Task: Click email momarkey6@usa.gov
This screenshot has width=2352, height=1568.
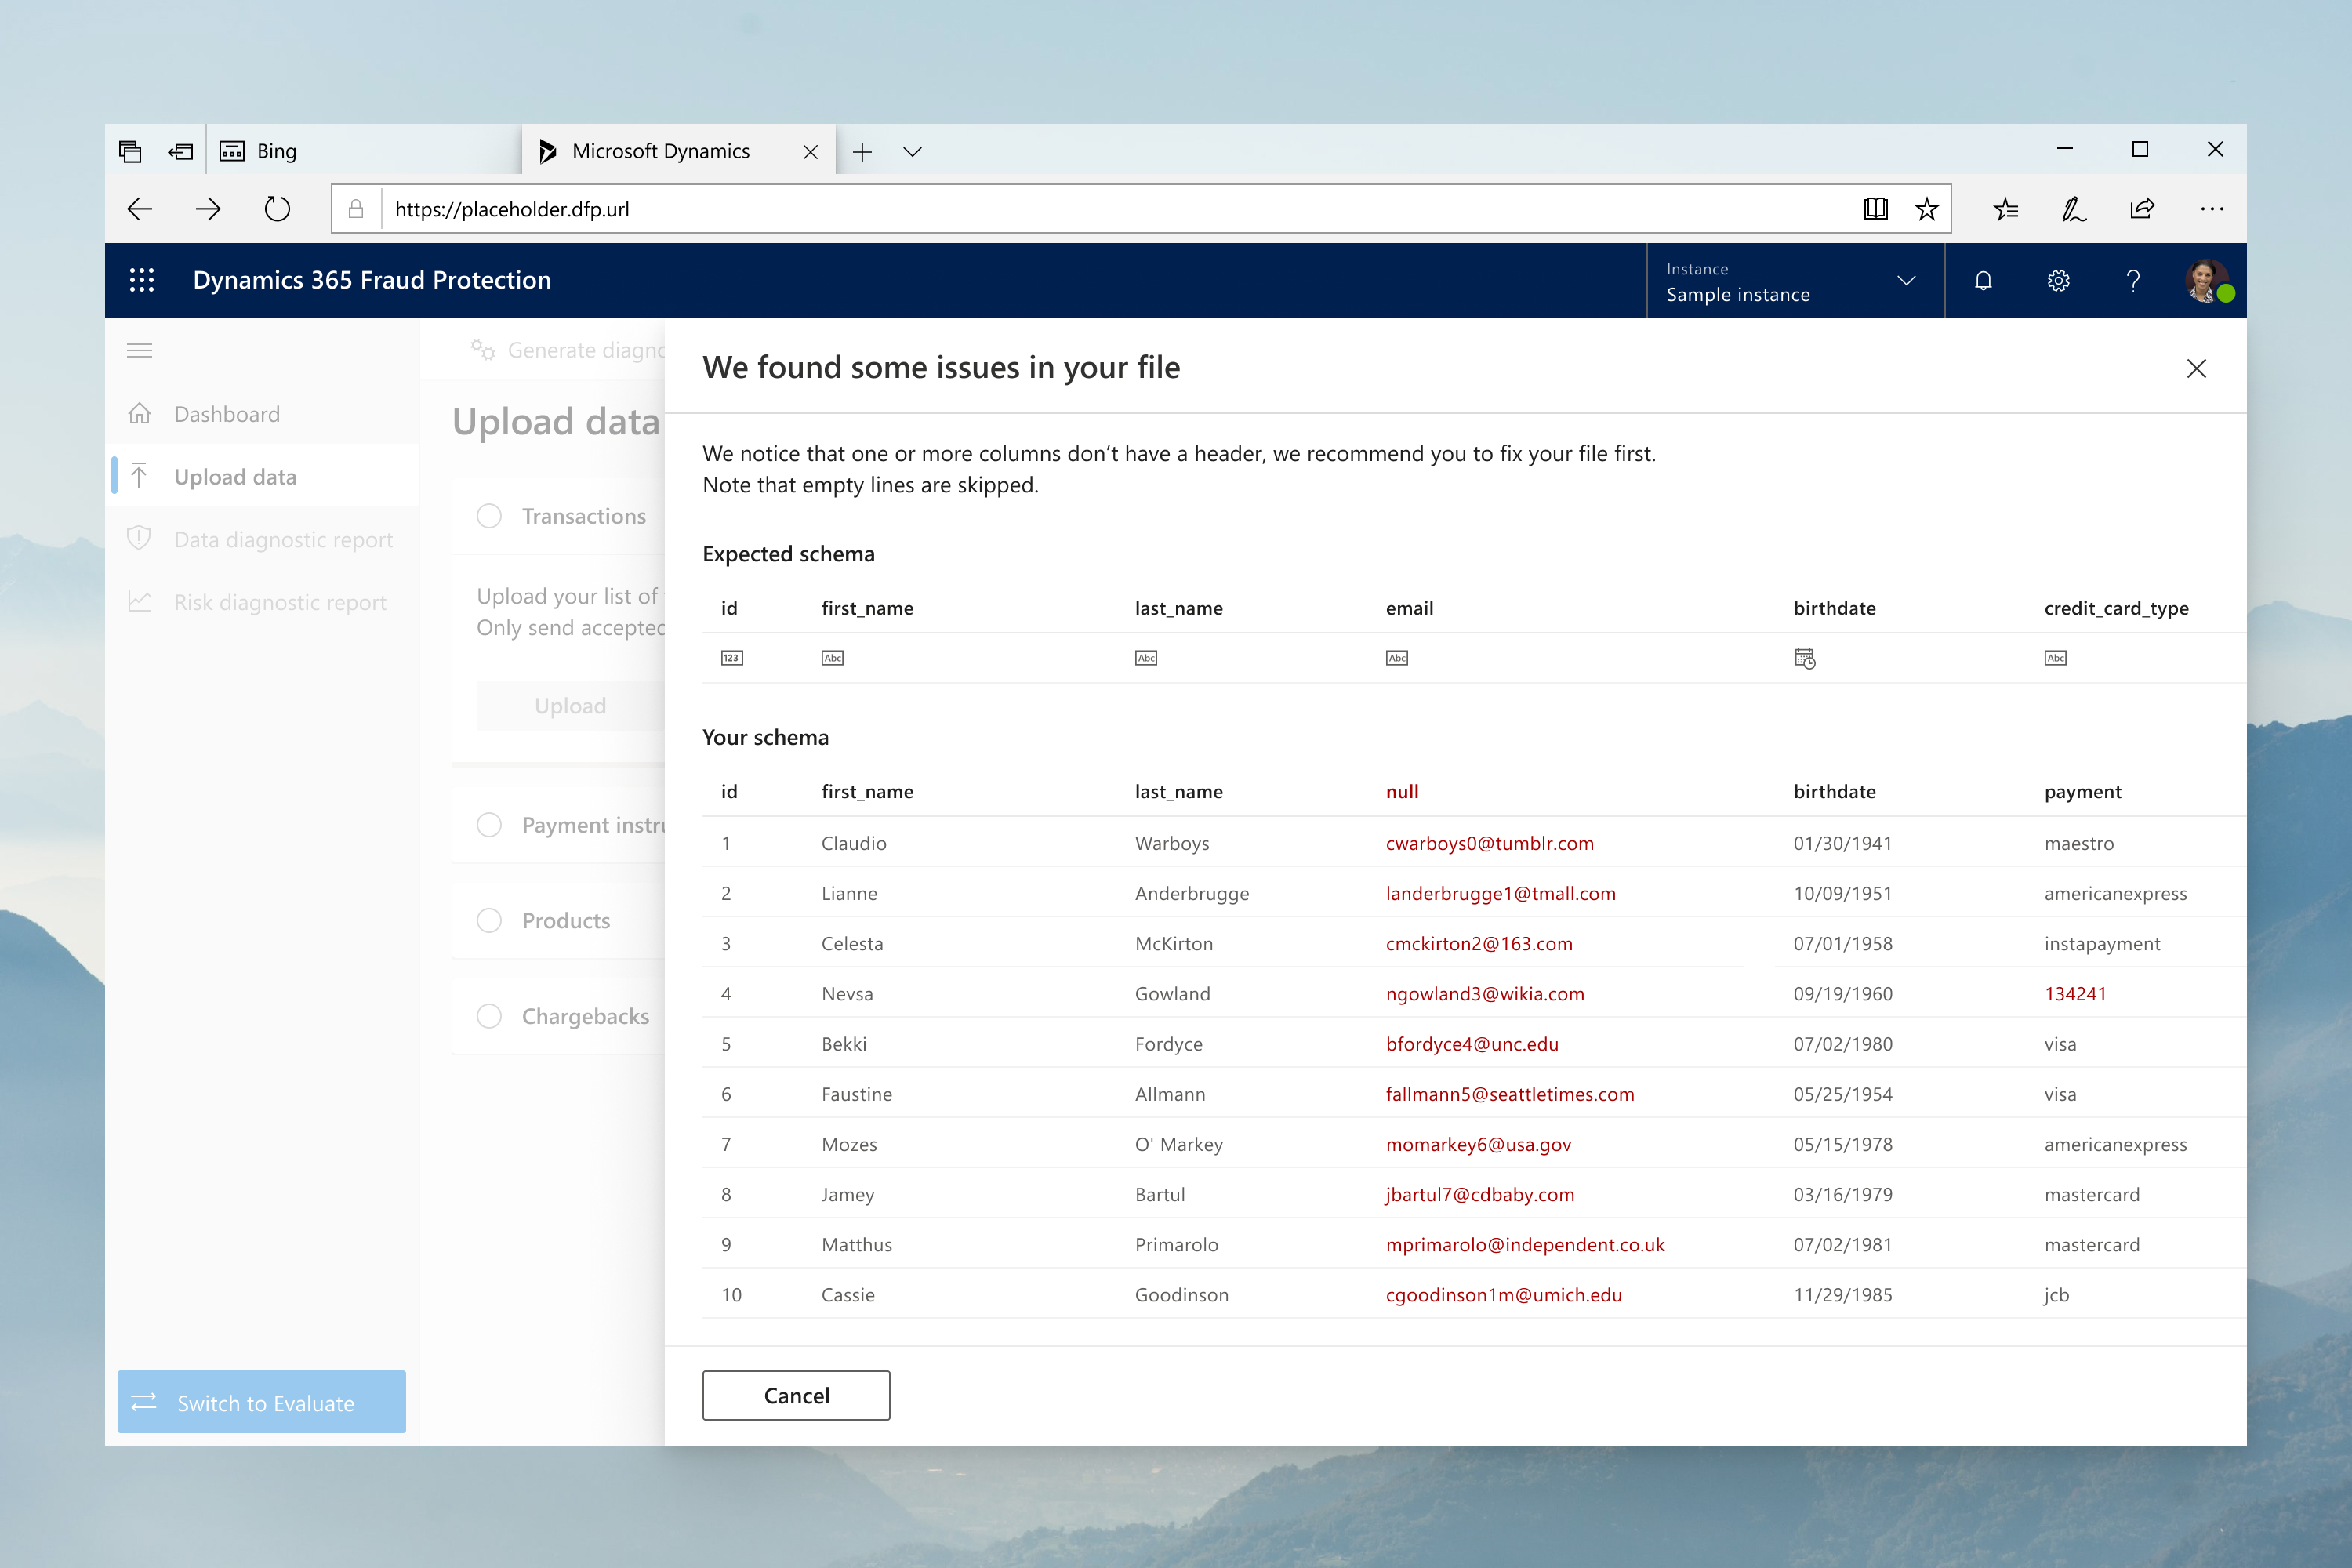Action: [1478, 1144]
